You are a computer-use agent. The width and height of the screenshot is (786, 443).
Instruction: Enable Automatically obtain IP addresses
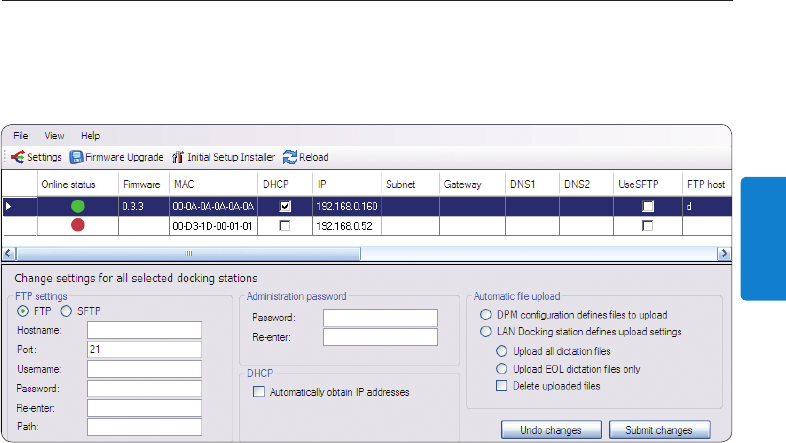(259, 393)
